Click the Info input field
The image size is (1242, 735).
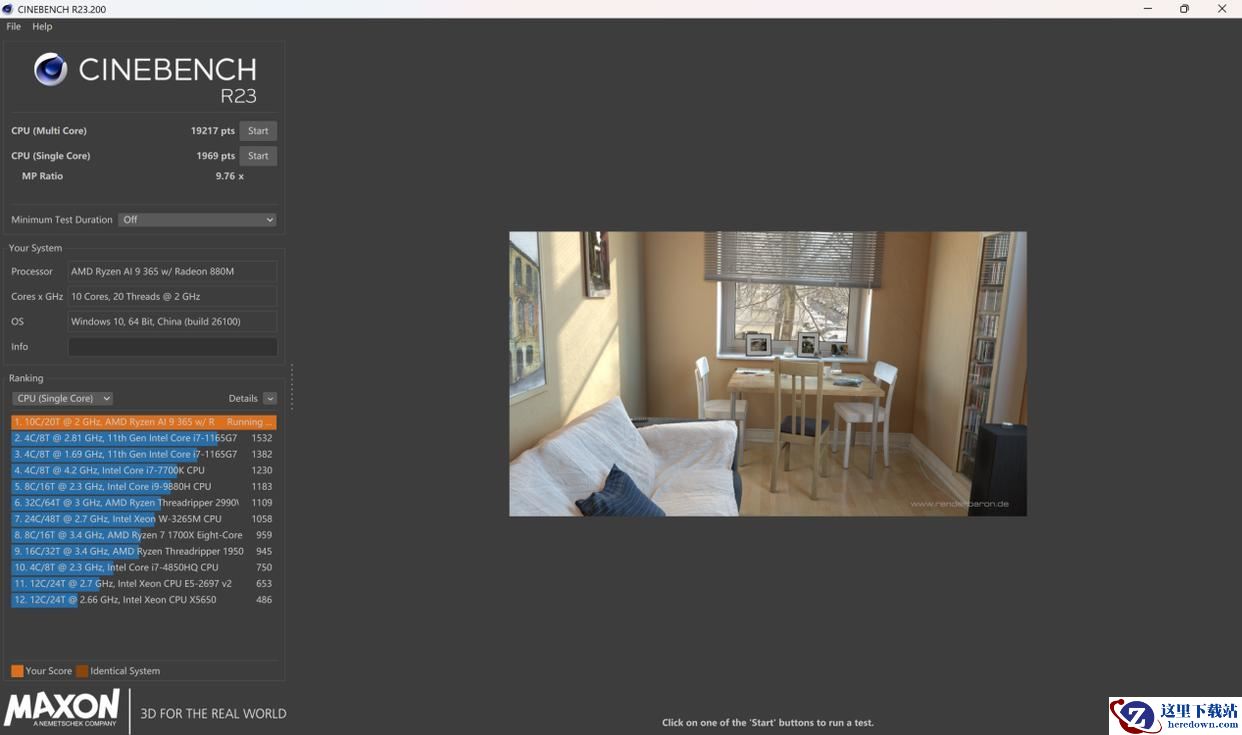172,347
